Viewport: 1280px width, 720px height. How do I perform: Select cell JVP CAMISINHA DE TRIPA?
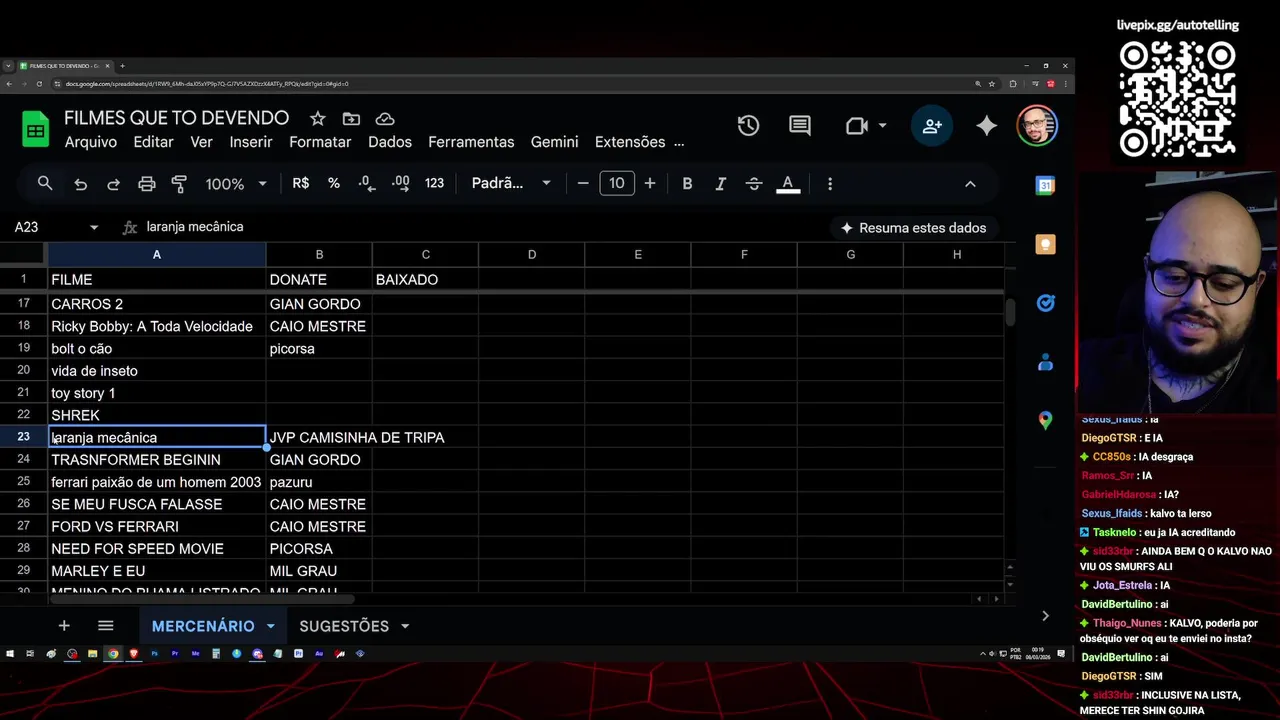[x=319, y=437]
